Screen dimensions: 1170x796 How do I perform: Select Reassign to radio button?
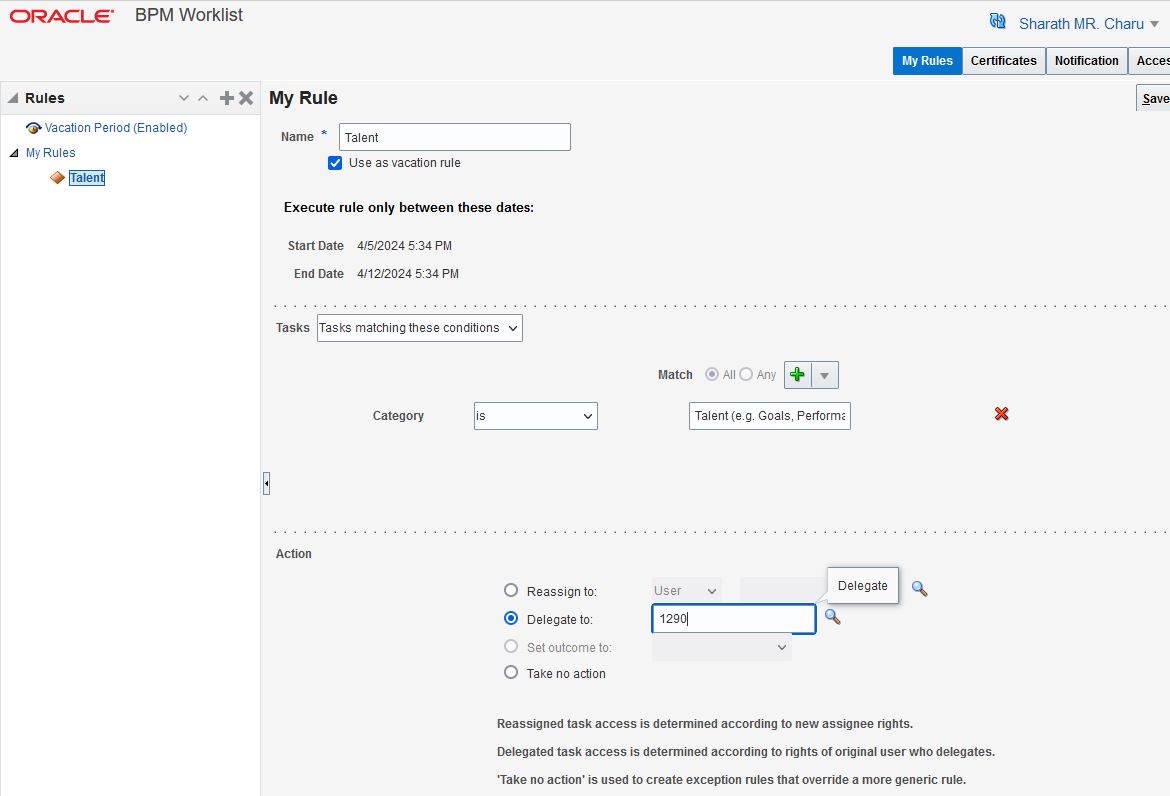[x=510, y=590]
